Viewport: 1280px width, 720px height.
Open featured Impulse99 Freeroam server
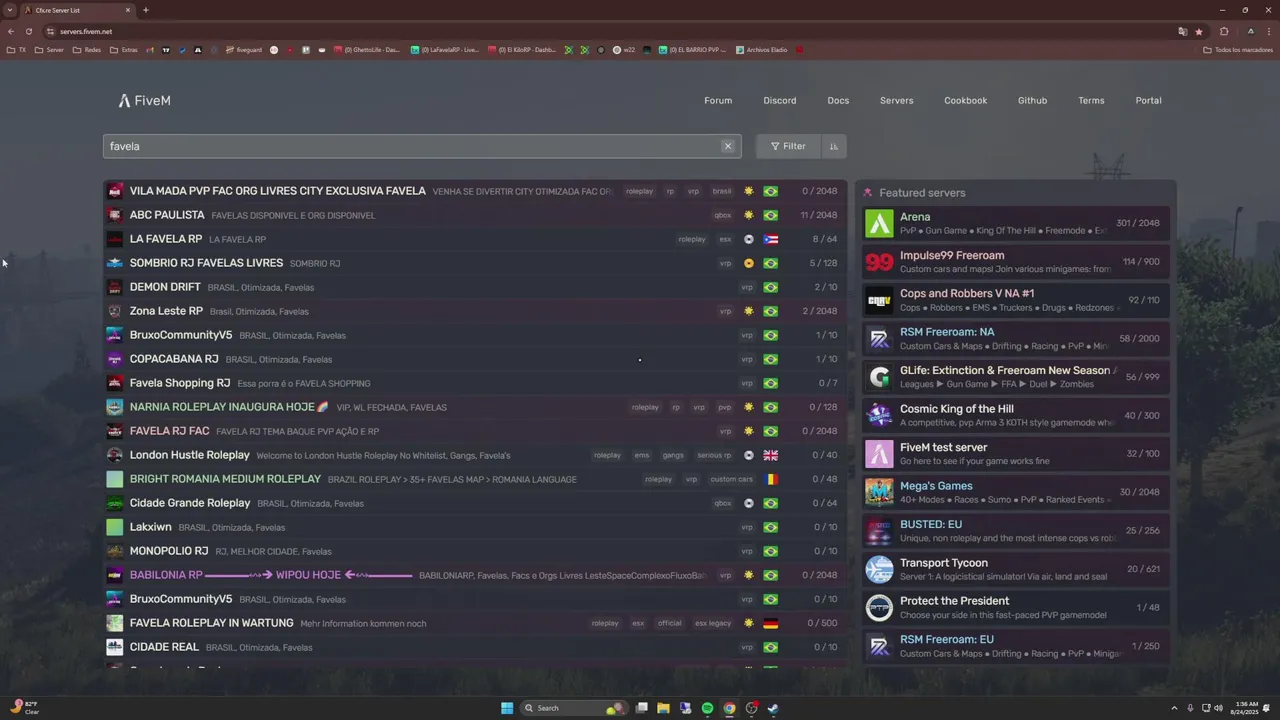[x=1016, y=262]
